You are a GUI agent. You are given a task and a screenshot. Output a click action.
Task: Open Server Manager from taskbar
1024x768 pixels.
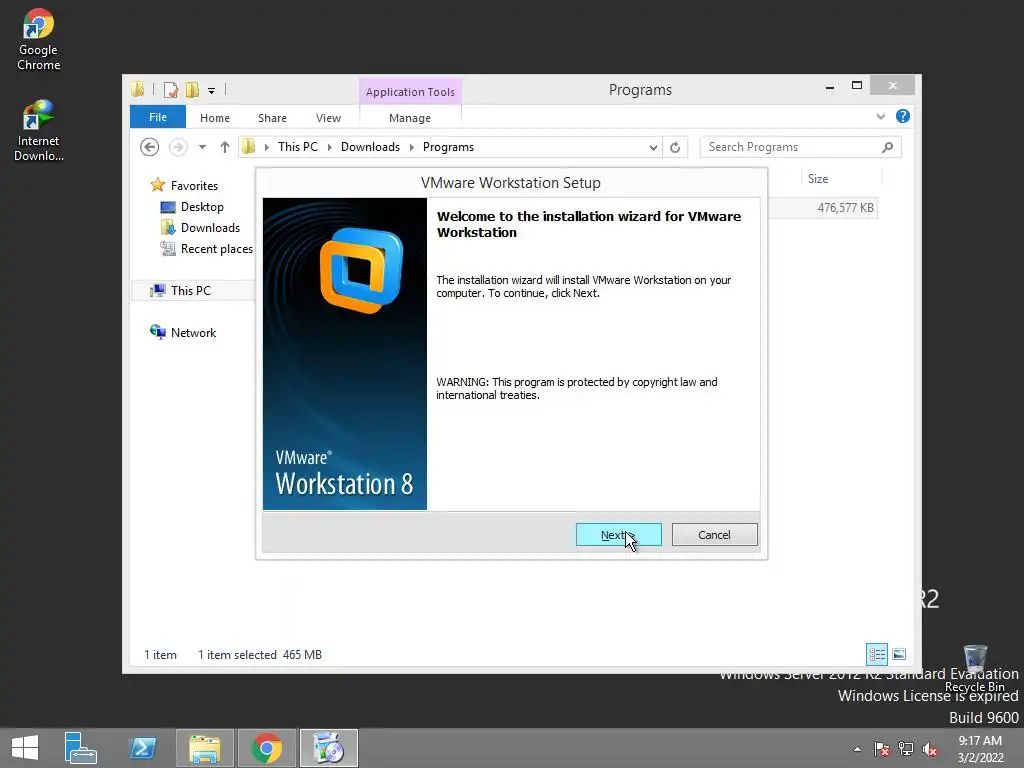(80, 748)
